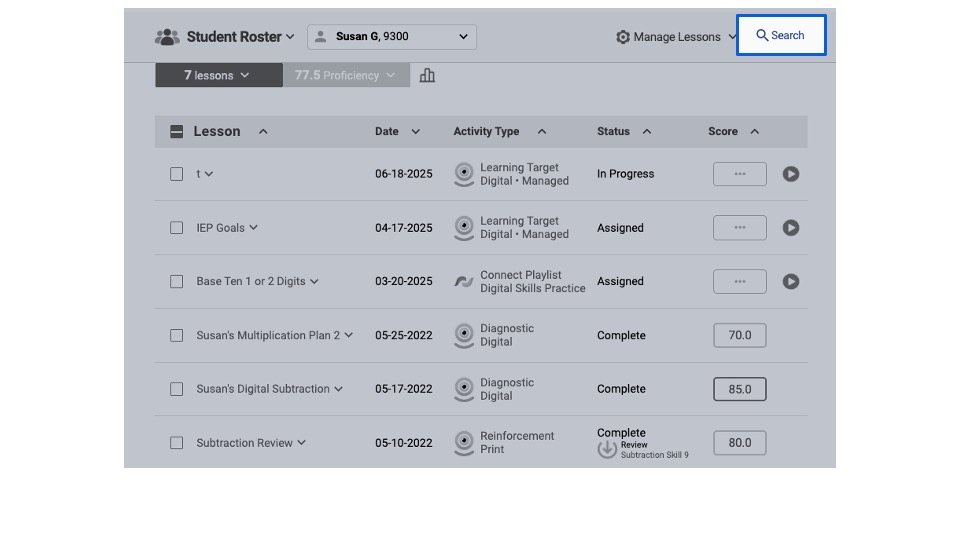Expand Subtraction Review lesson details
The height and width of the screenshot is (540, 960).
(x=301, y=443)
